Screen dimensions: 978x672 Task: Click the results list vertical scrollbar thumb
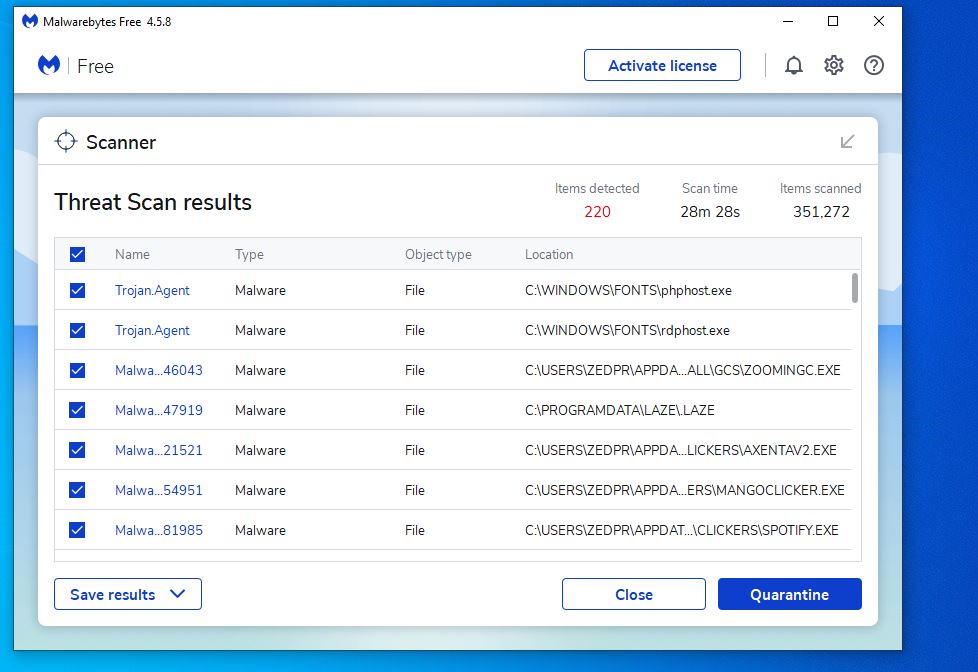(855, 288)
